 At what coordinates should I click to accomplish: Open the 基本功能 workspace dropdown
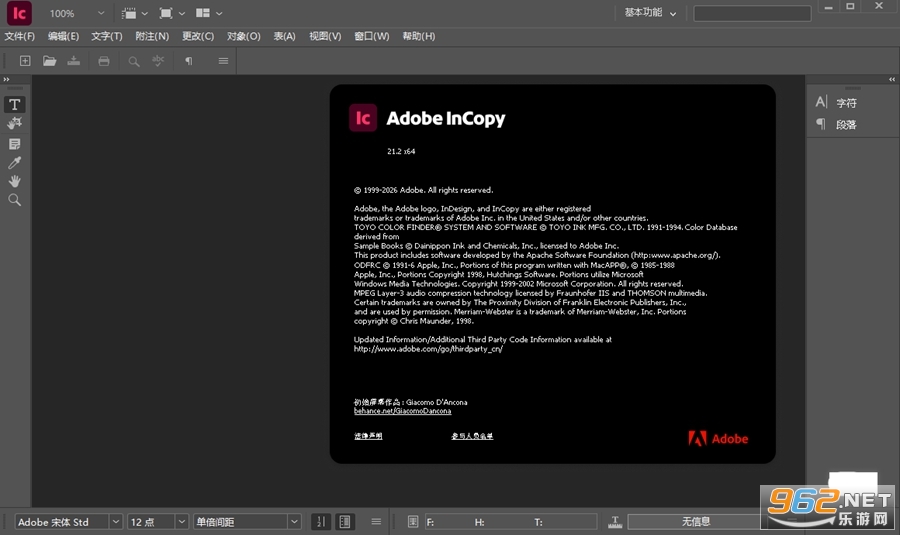(x=650, y=13)
